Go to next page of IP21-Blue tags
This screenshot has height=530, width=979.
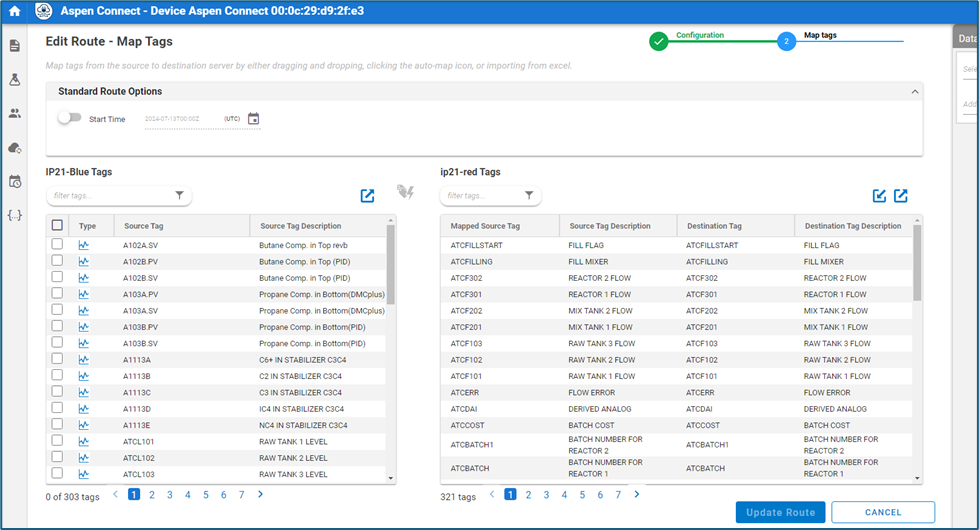[260, 494]
